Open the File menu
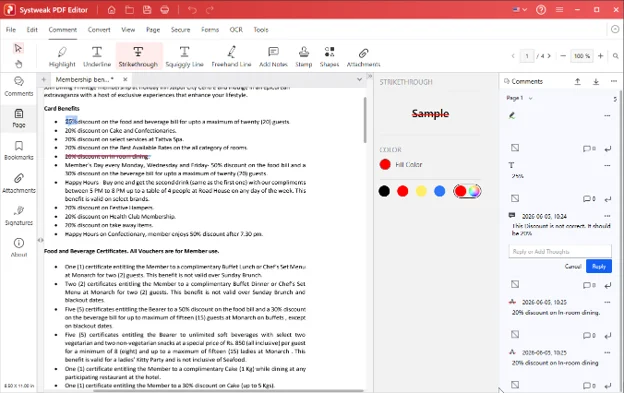The image size is (624, 393). pos(11,29)
